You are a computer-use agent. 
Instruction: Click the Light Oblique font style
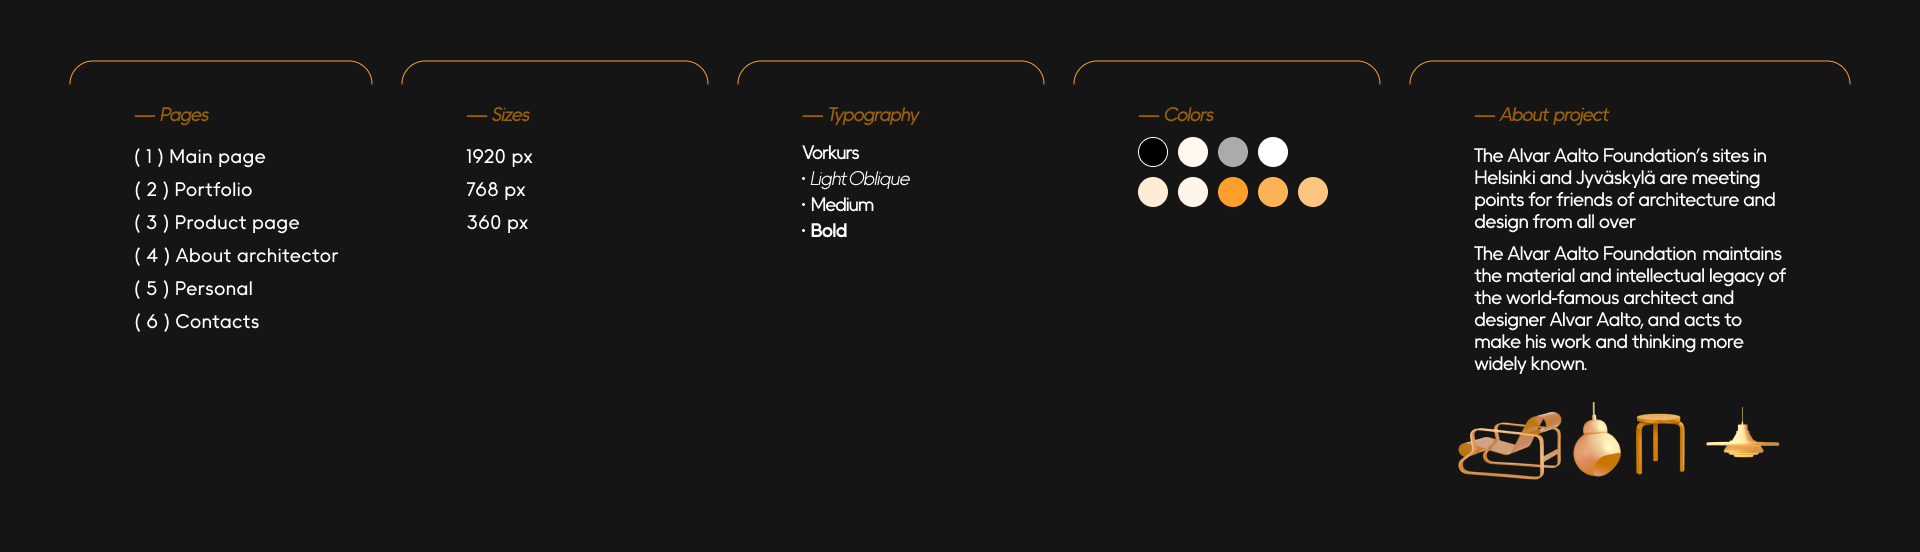pyautogui.click(x=859, y=179)
